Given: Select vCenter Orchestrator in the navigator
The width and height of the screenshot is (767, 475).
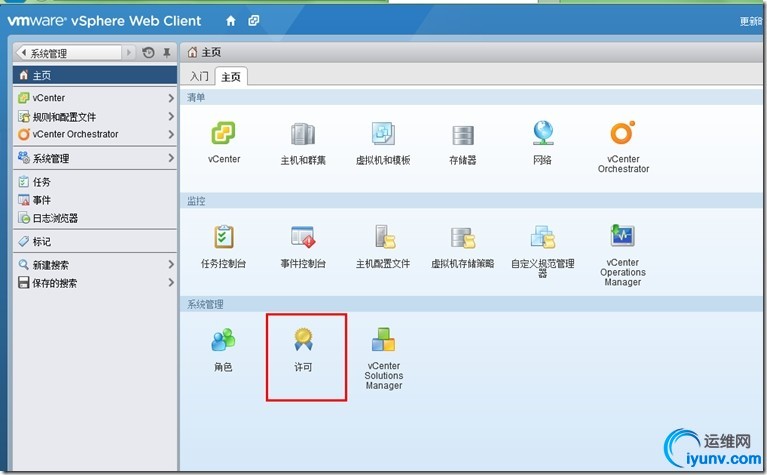Looking at the screenshot, I should [x=95, y=134].
